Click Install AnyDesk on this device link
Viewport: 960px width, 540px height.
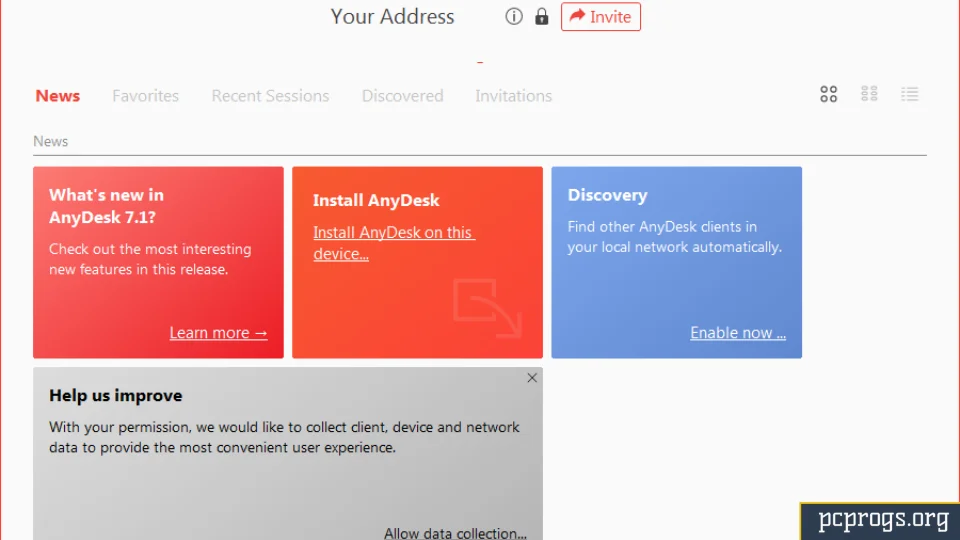pyautogui.click(x=394, y=243)
